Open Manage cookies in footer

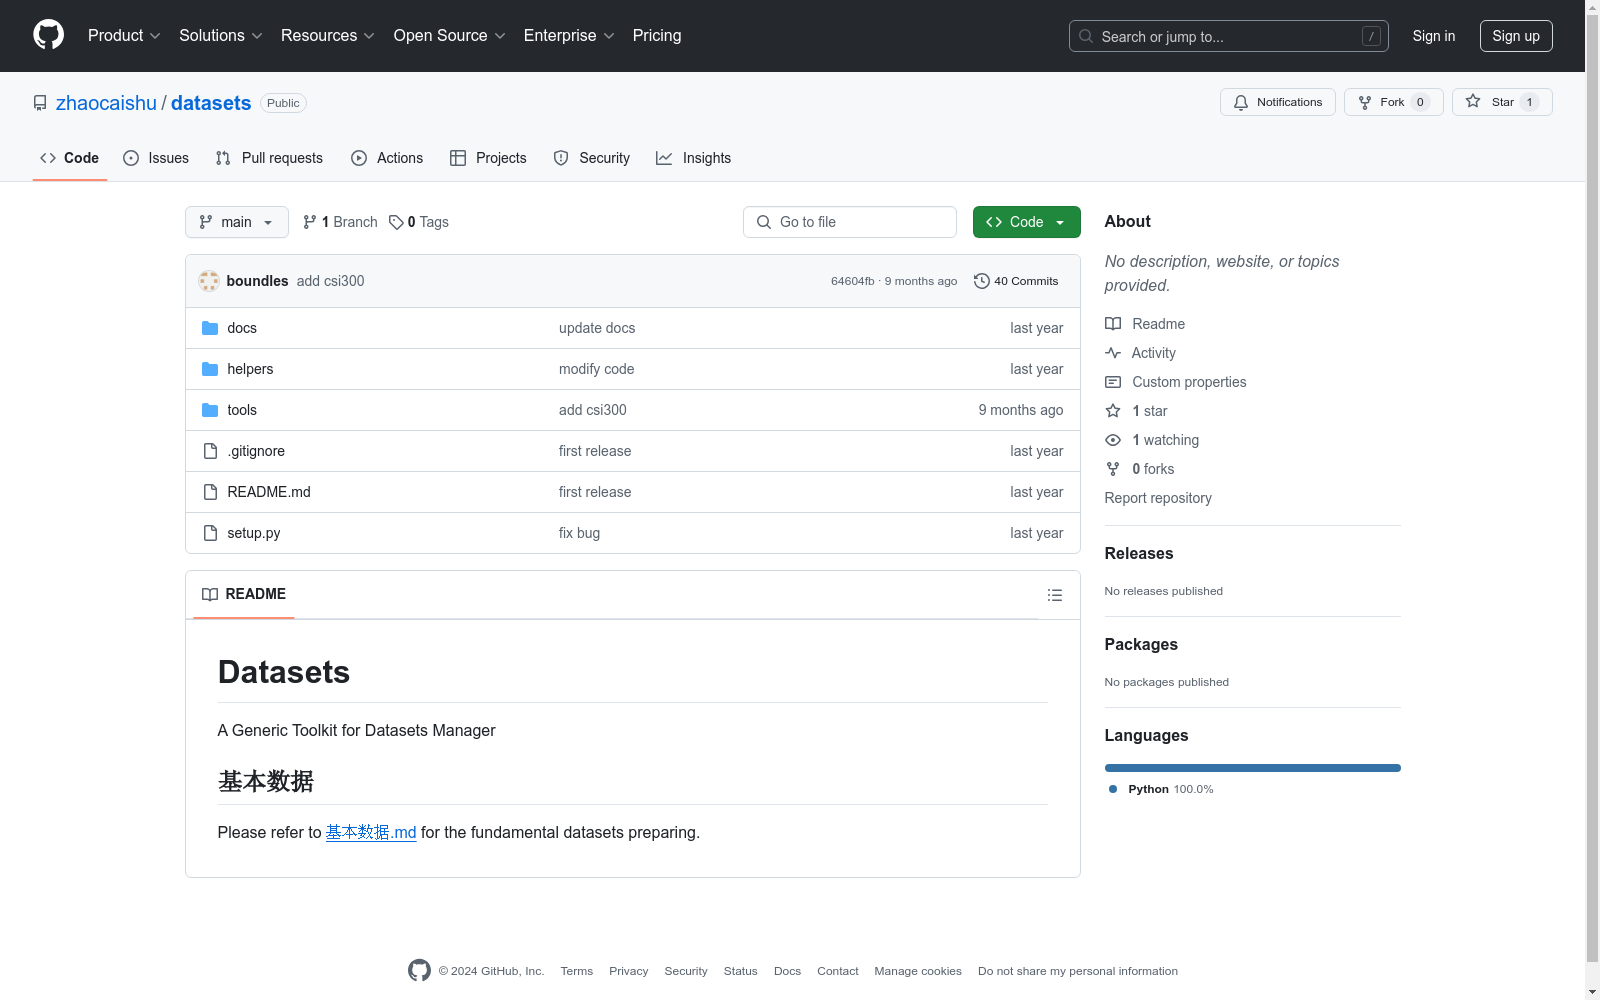[x=918, y=971]
